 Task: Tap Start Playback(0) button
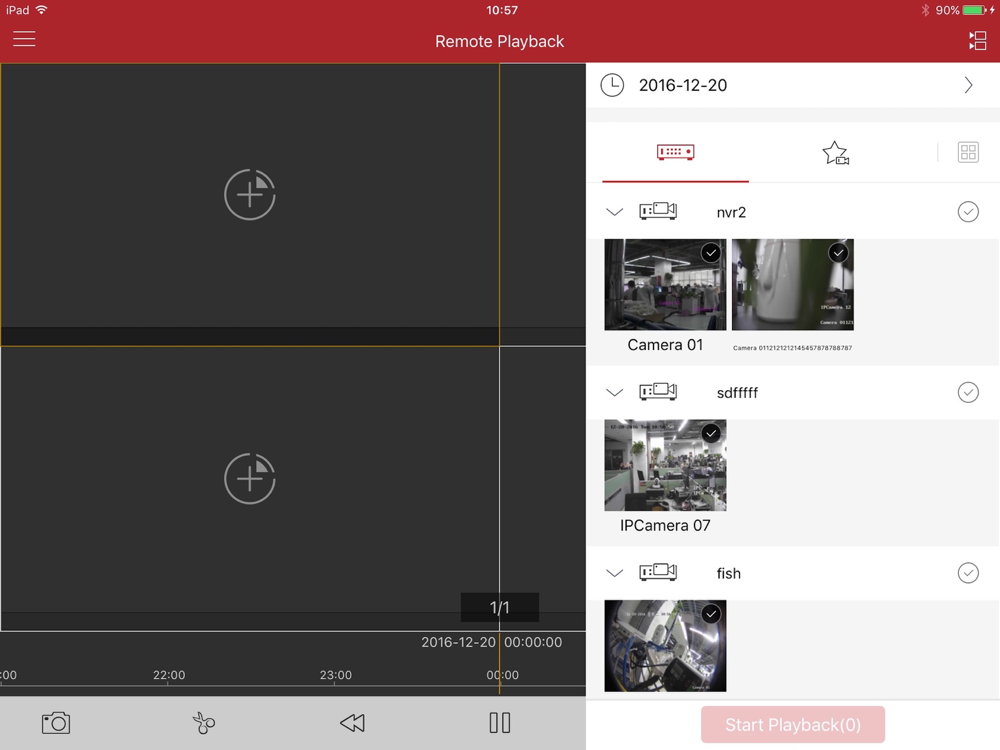[x=793, y=724]
